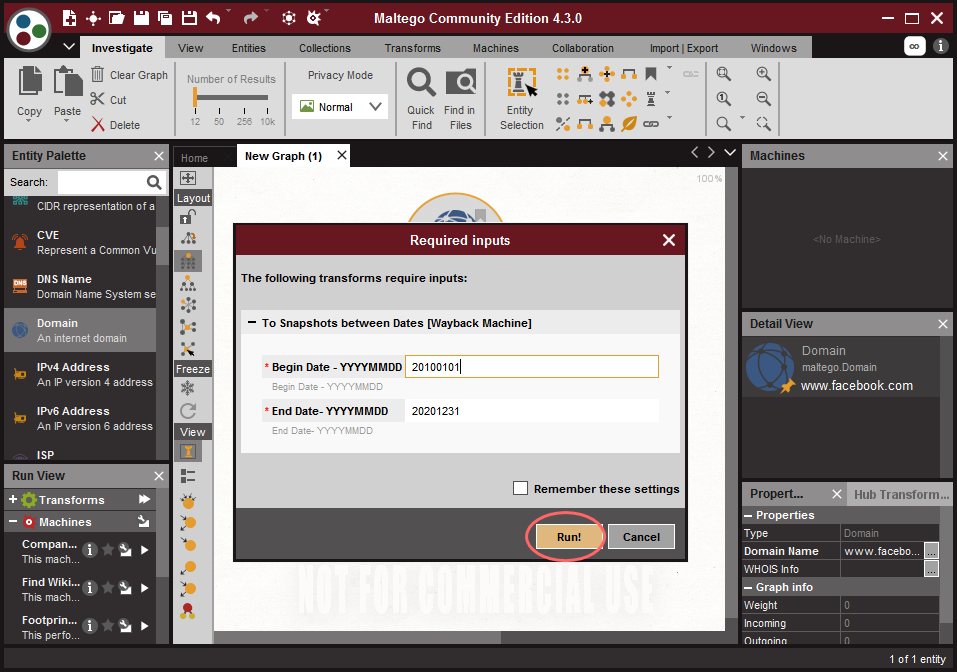This screenshot has width=957, height=672.
Task: Open the application menu dropdown arrow
Action: 69,46
